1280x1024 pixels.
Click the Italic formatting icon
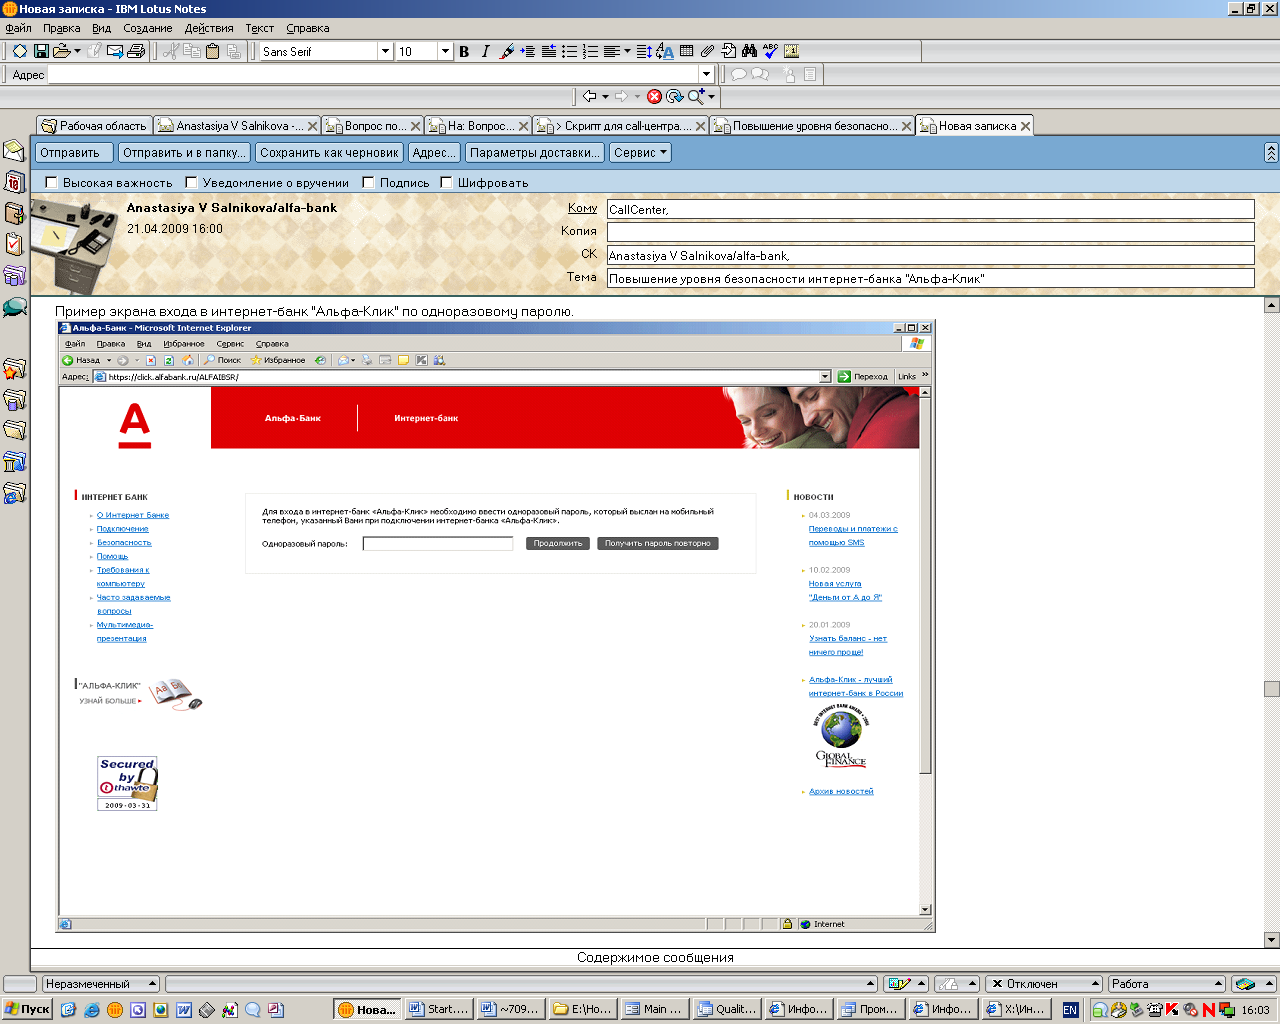[x=485, y=51]
